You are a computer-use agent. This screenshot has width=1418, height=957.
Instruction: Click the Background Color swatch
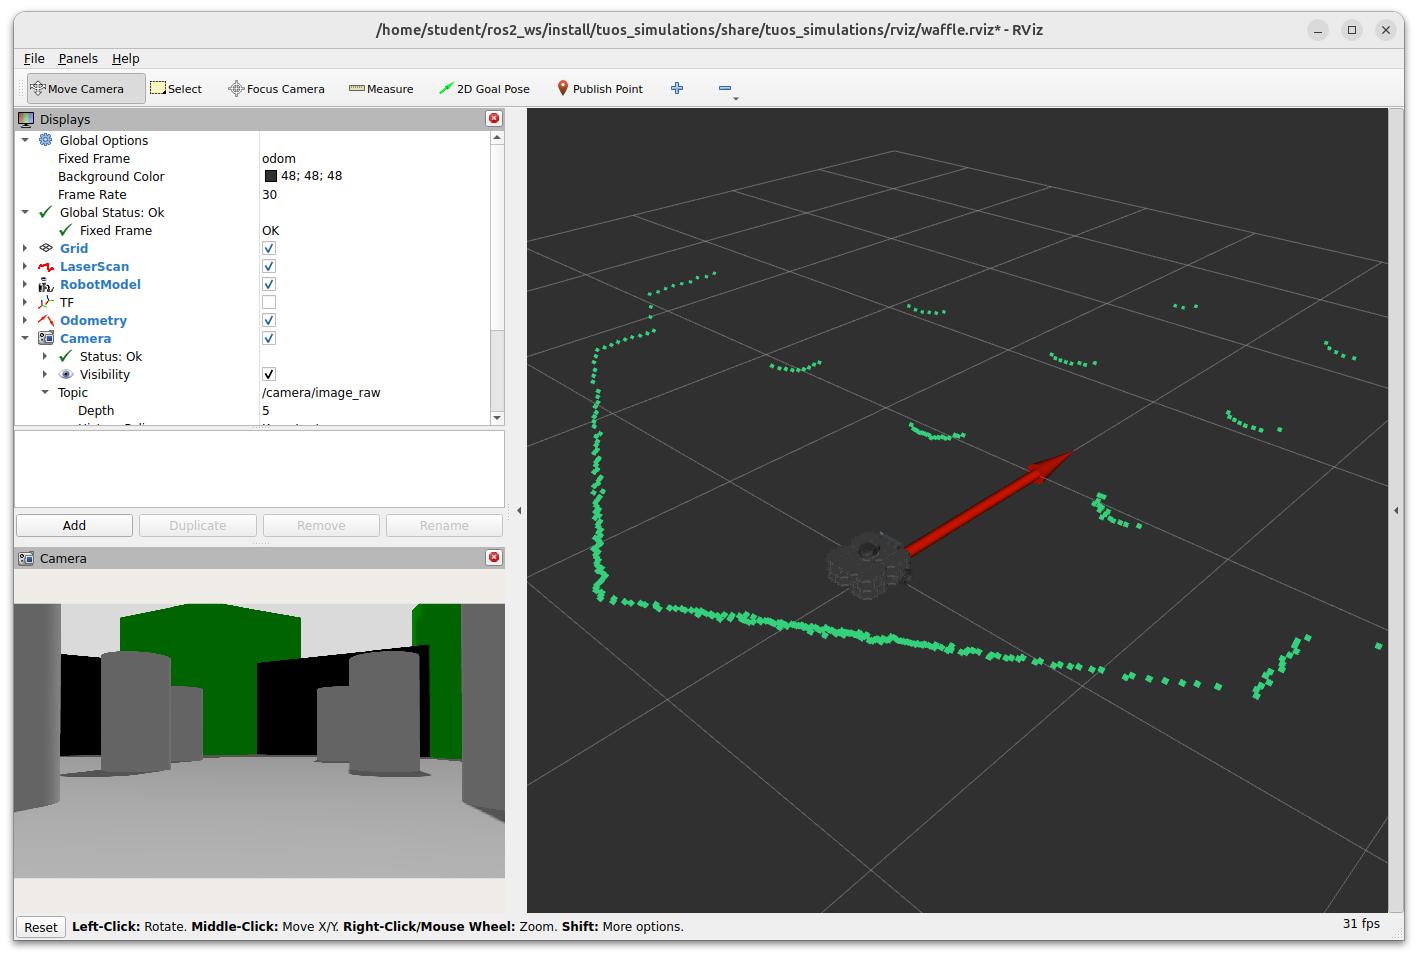pos(271,177)
